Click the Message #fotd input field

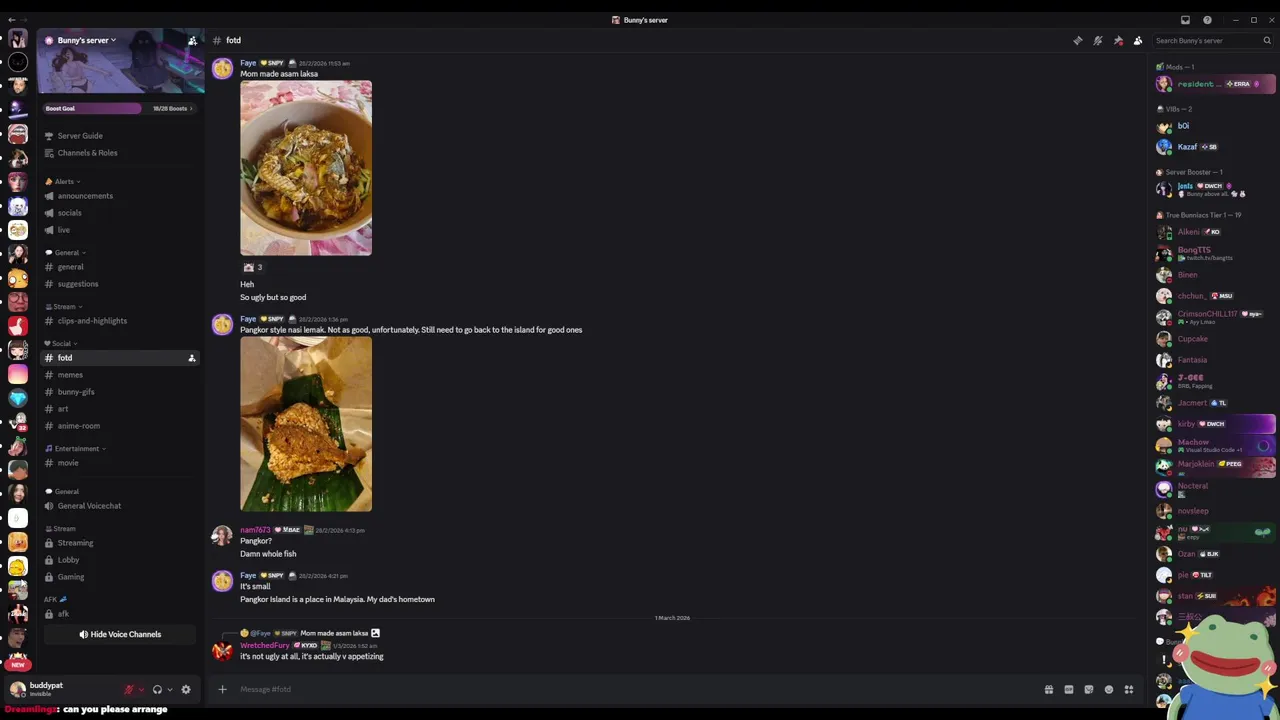[x=635, y=689]
